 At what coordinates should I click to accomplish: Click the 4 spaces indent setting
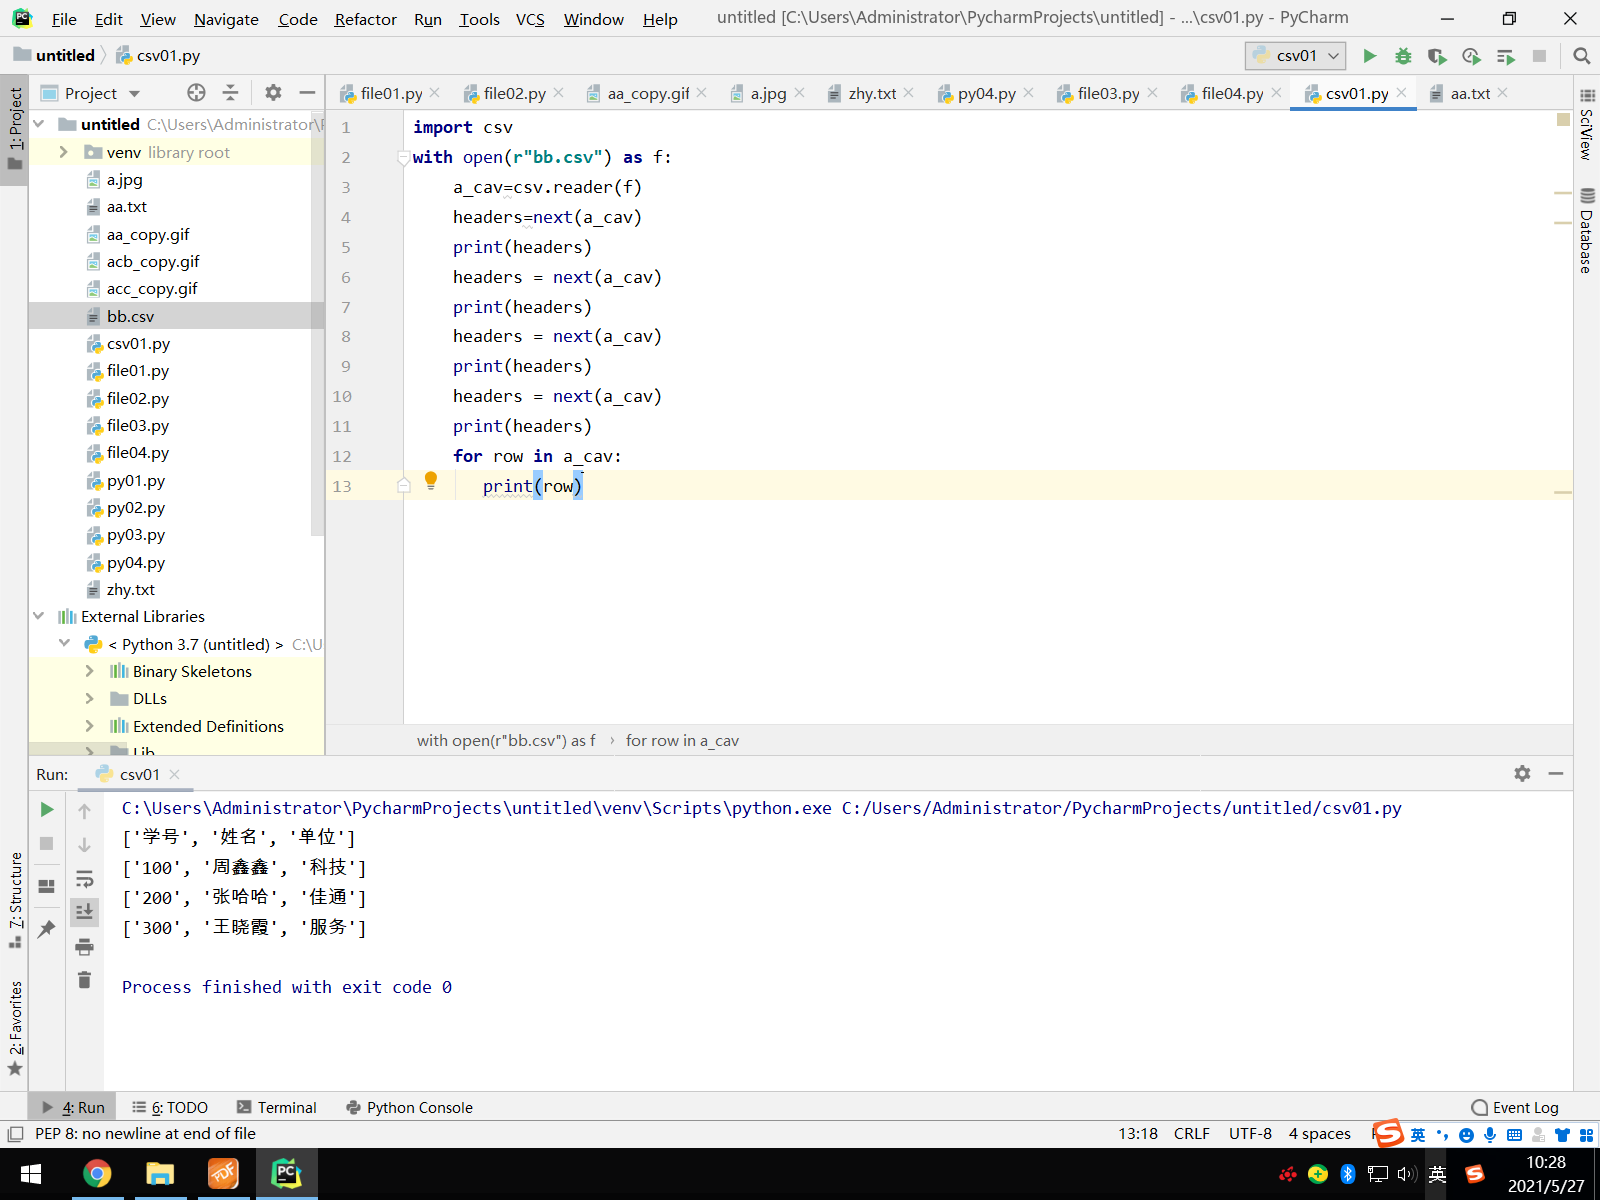[1319, 1133]
